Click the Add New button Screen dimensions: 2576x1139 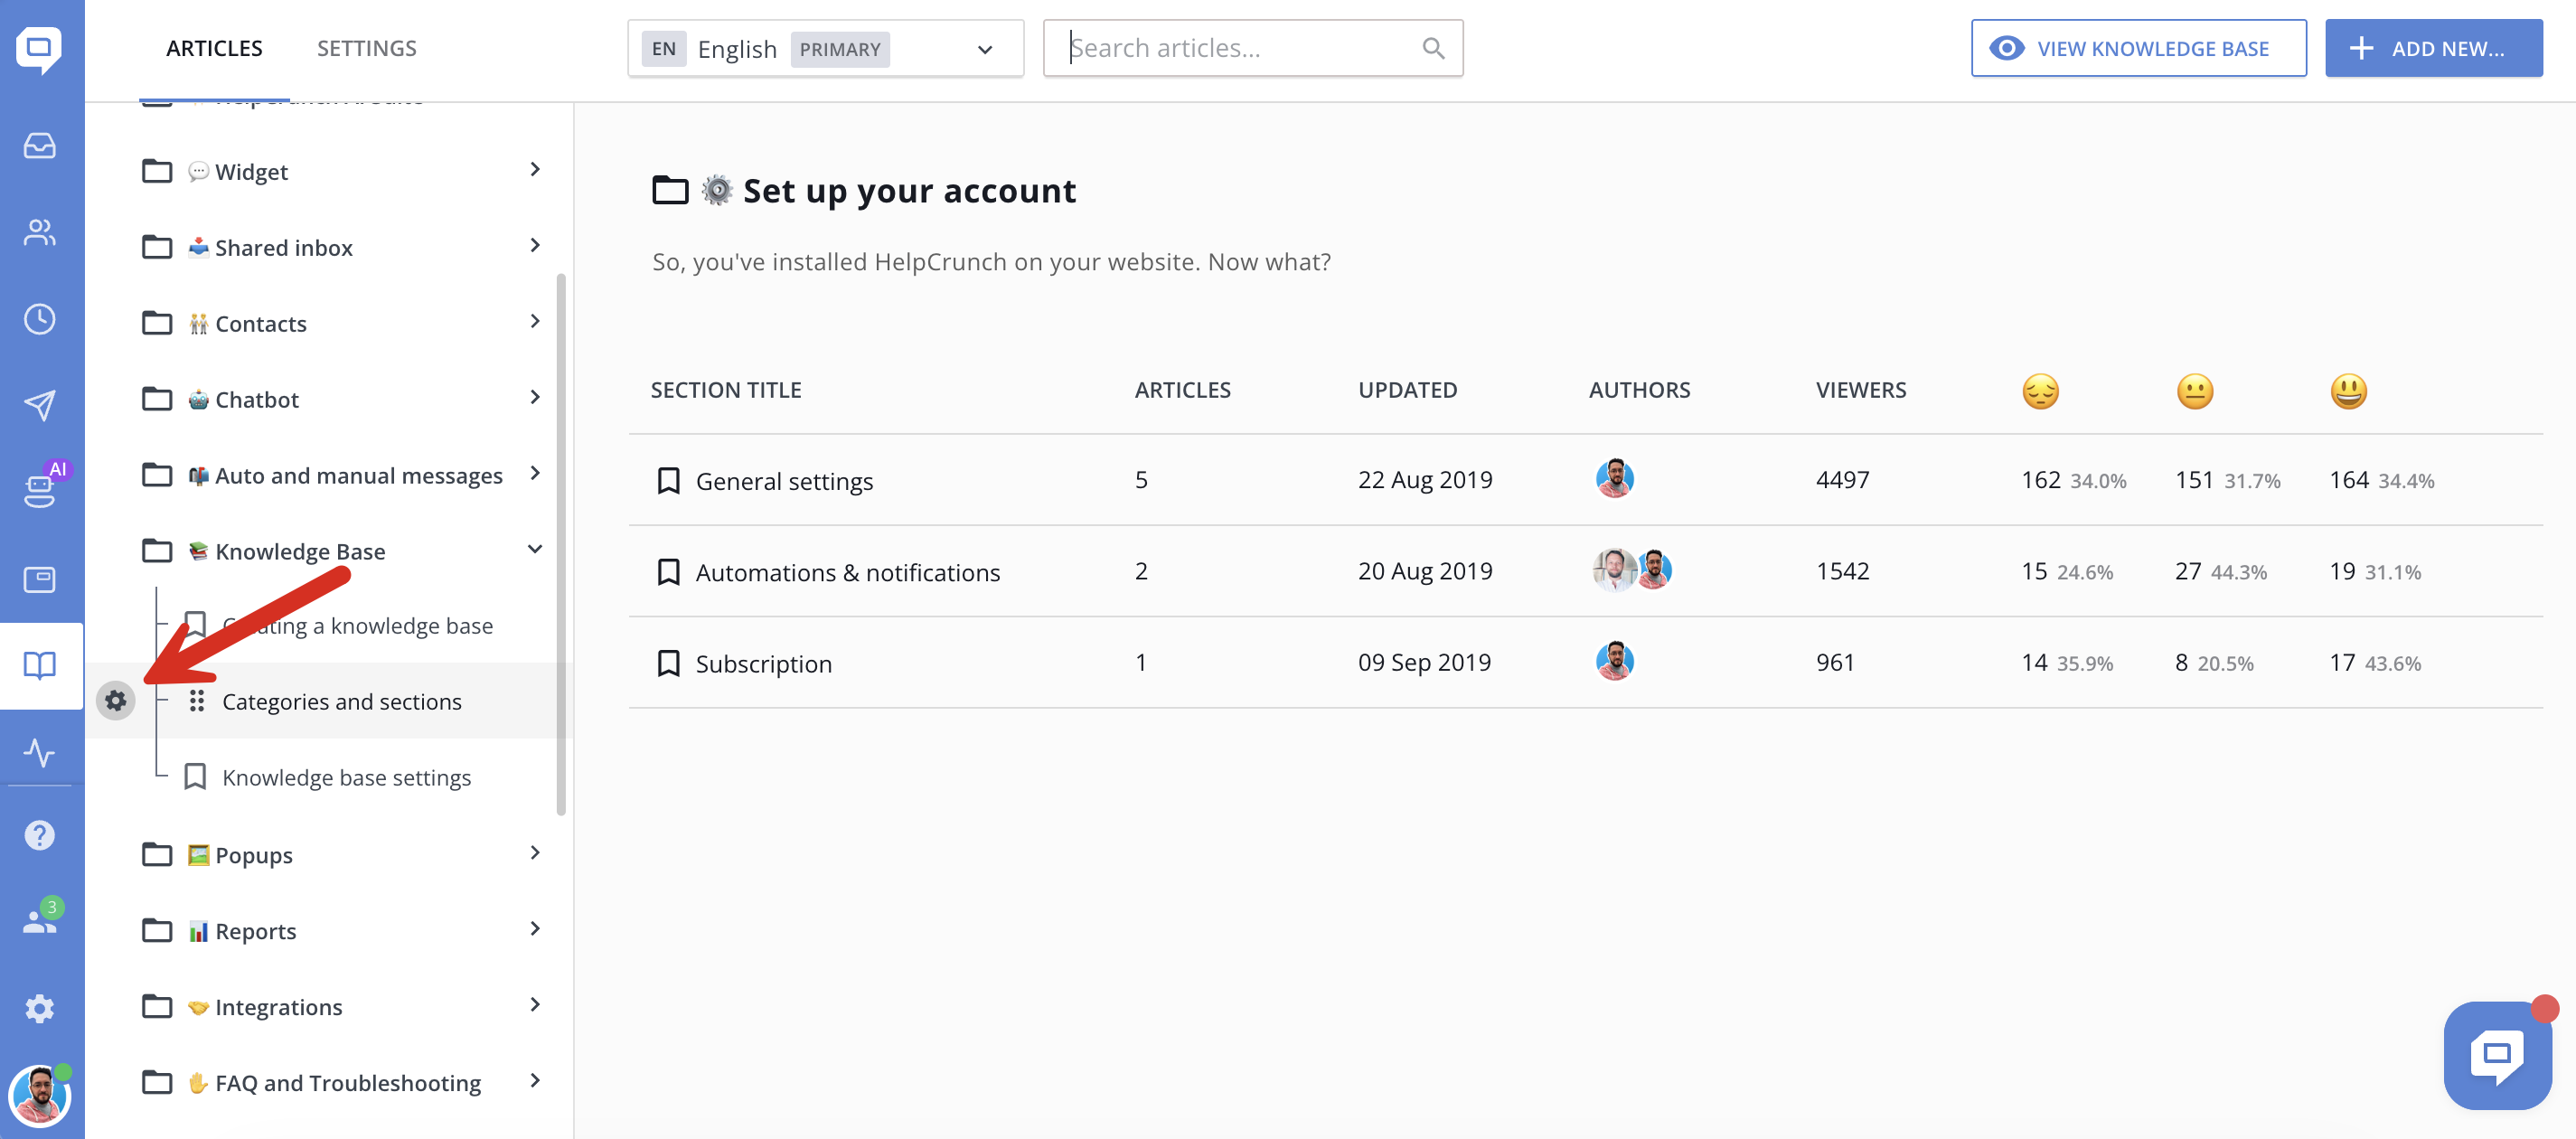click(2433, 48)
